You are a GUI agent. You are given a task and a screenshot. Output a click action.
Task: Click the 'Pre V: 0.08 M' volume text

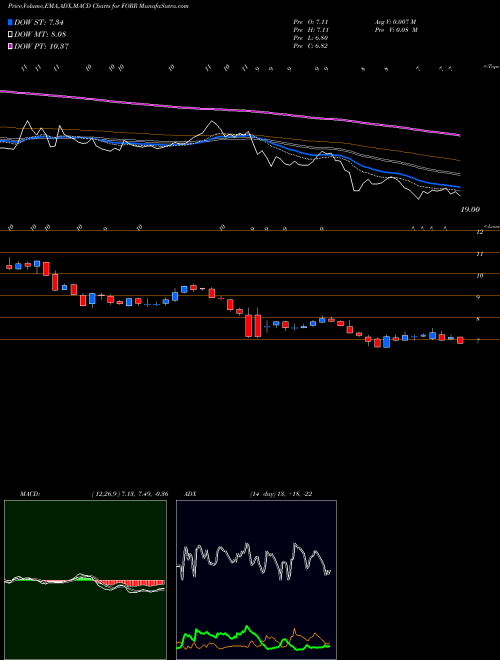pos(395,30)
